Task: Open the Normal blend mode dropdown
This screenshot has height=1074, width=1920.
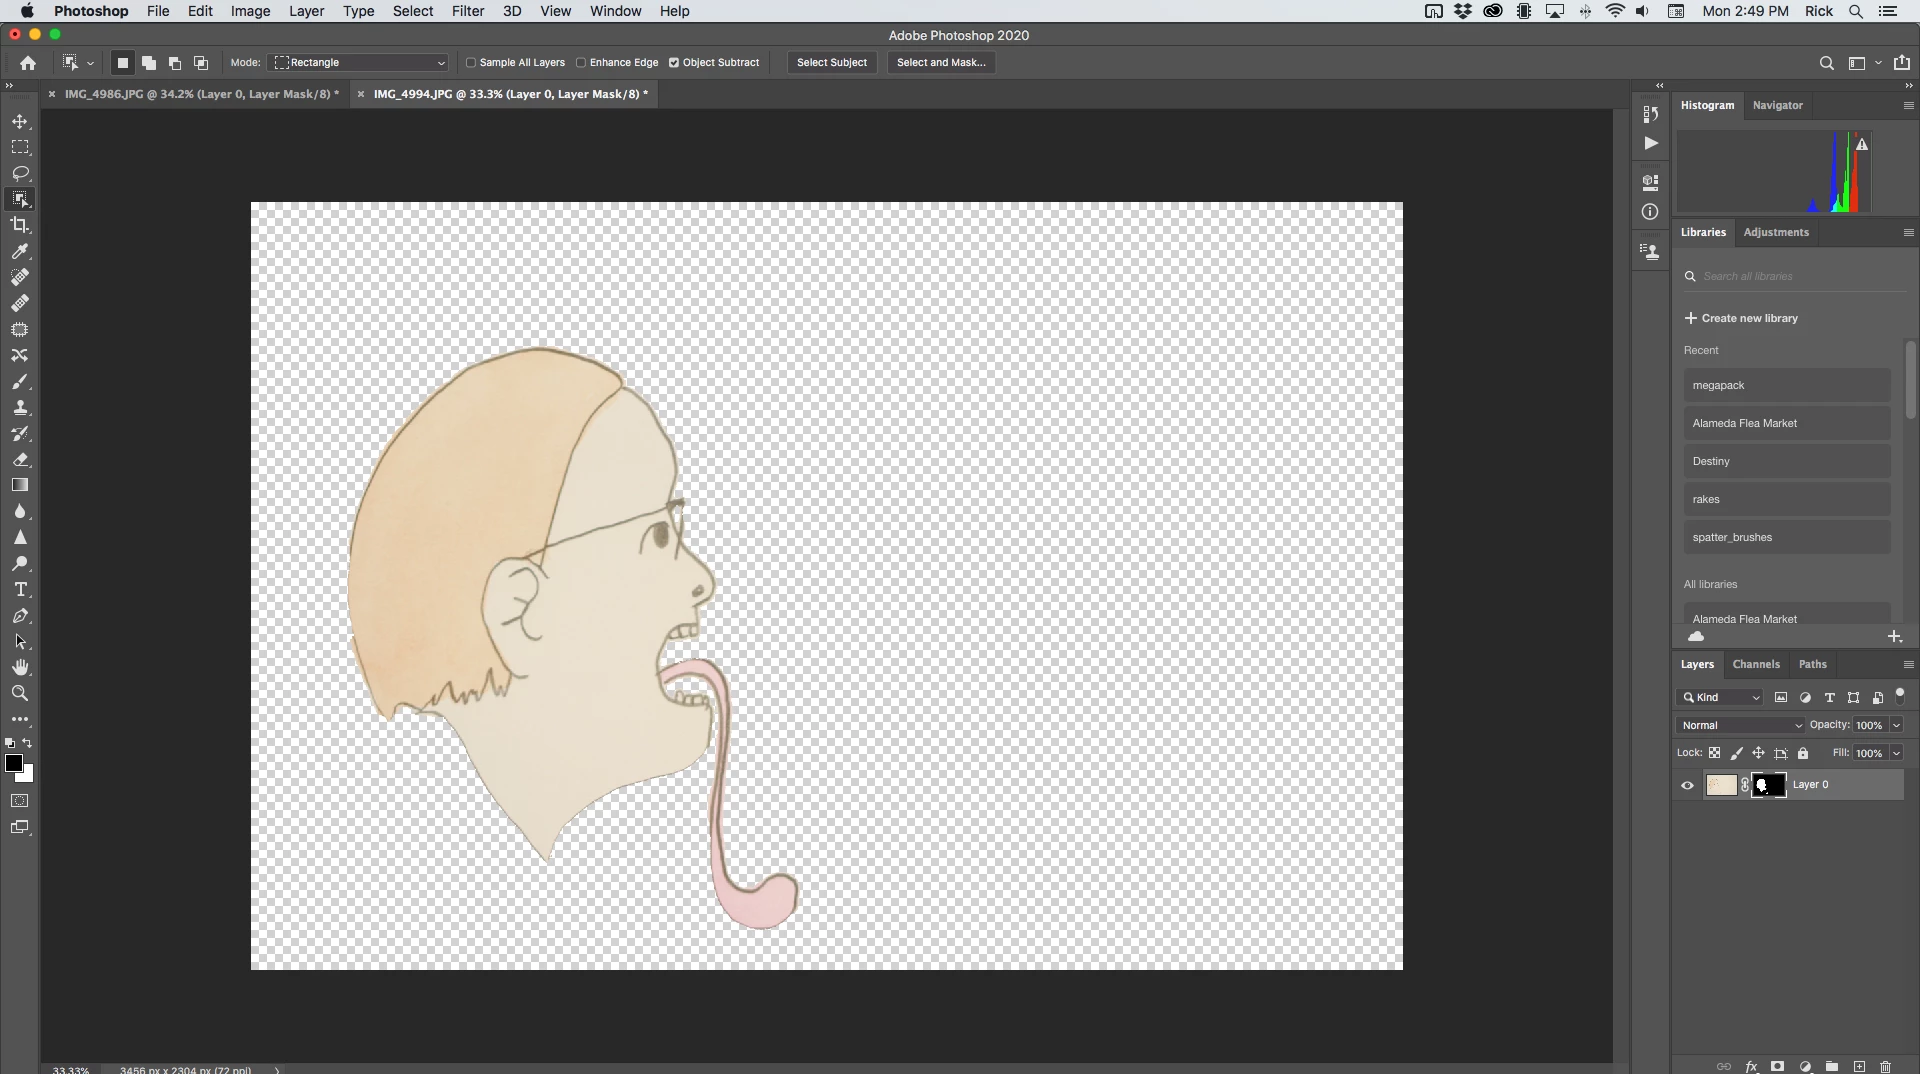Action: point(1740,725)
